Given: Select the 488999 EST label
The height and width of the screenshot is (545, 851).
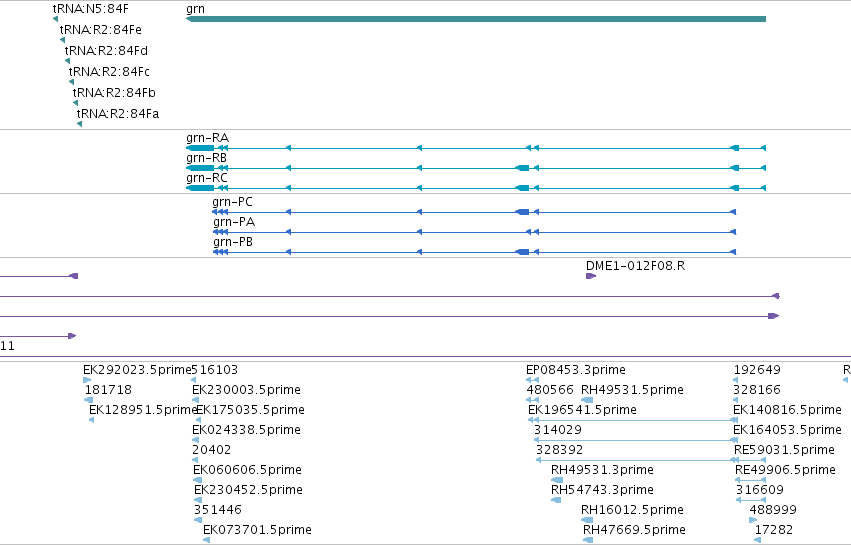Looking at the screenshot, I should click(x=773, y=510).
